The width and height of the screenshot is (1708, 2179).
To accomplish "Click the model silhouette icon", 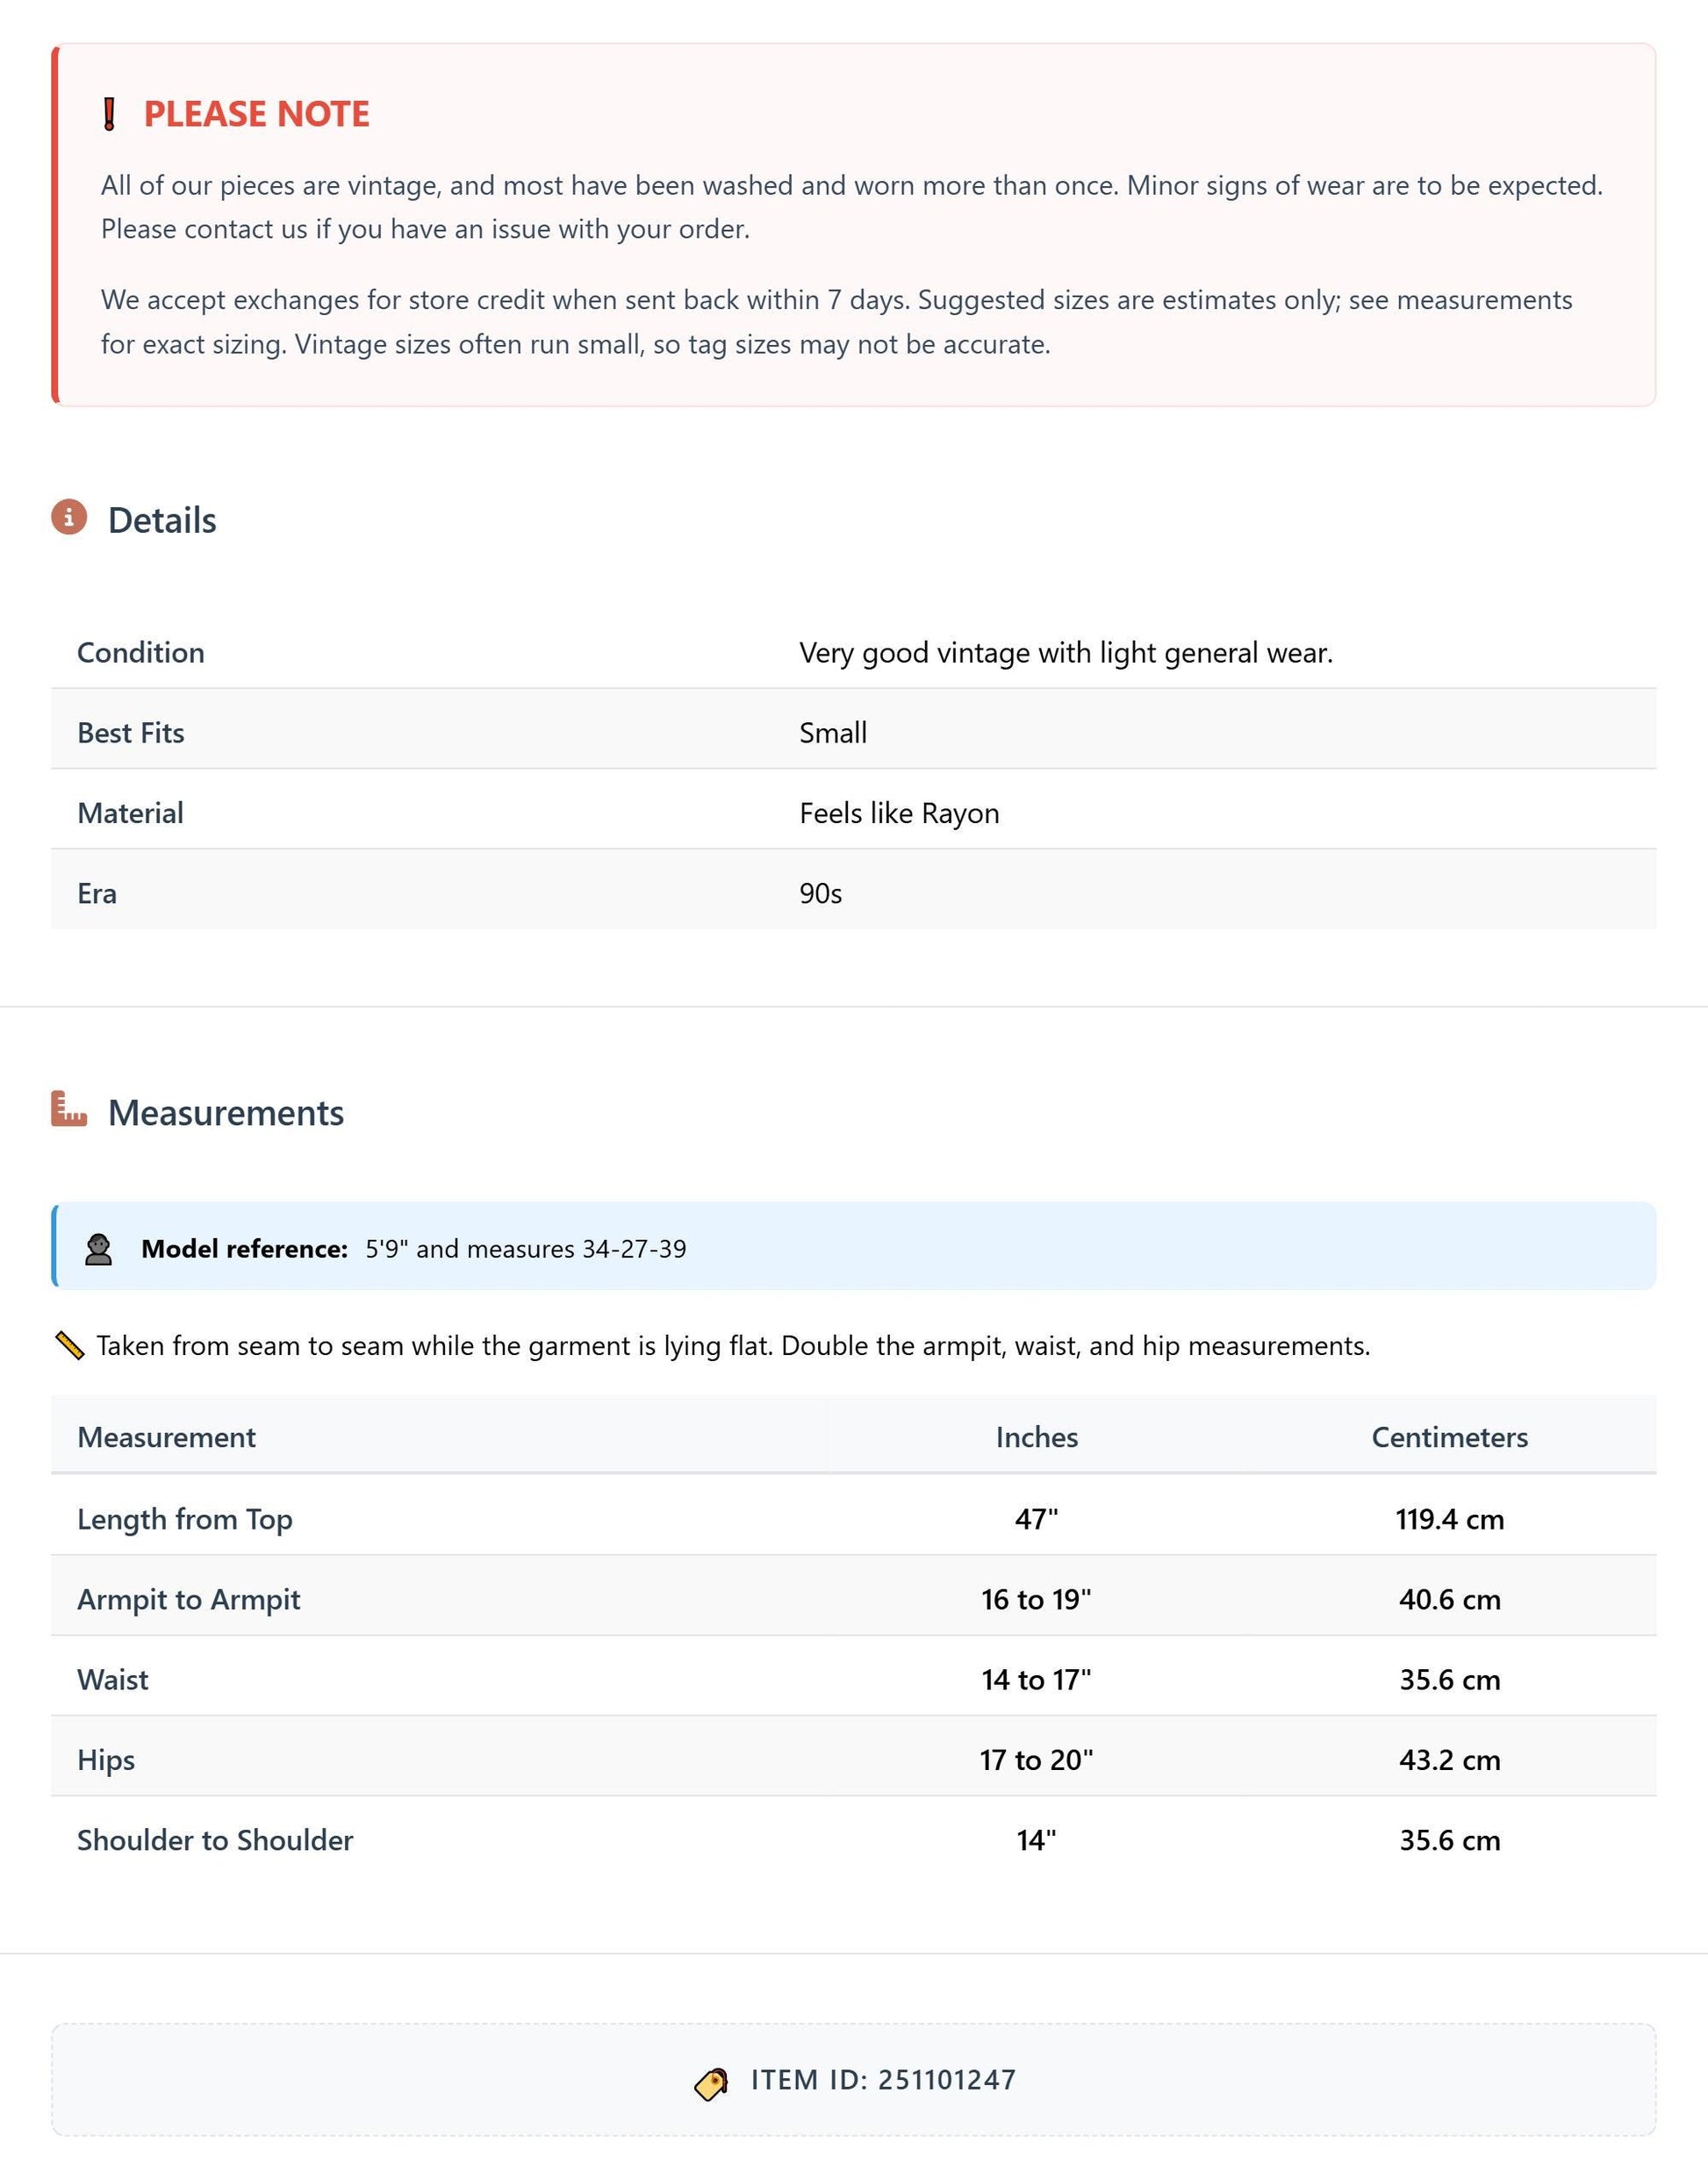I will coord(98,1249).
